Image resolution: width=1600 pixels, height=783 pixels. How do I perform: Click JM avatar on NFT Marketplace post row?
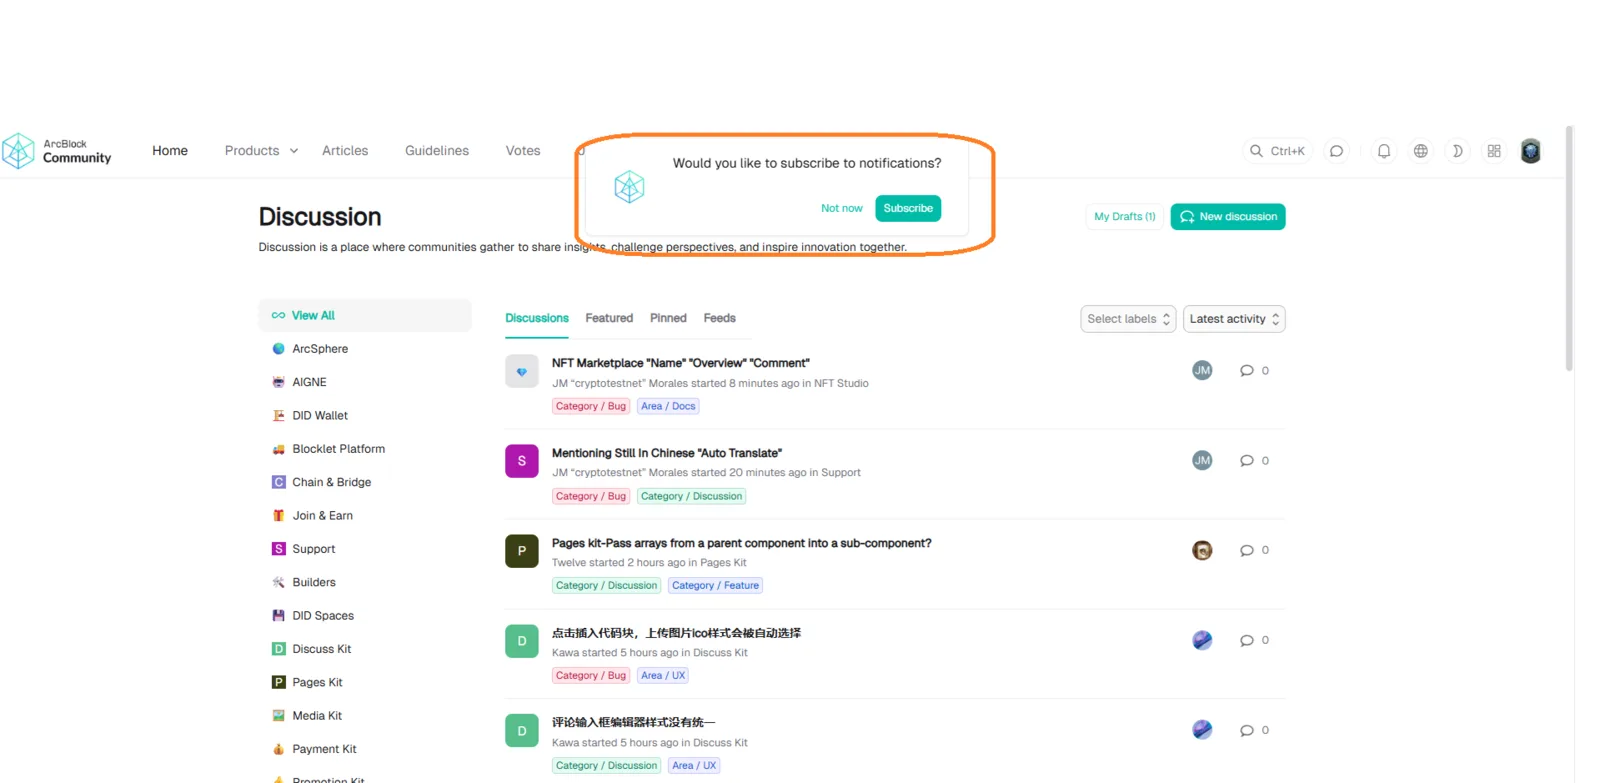[x=1202, y=370]
